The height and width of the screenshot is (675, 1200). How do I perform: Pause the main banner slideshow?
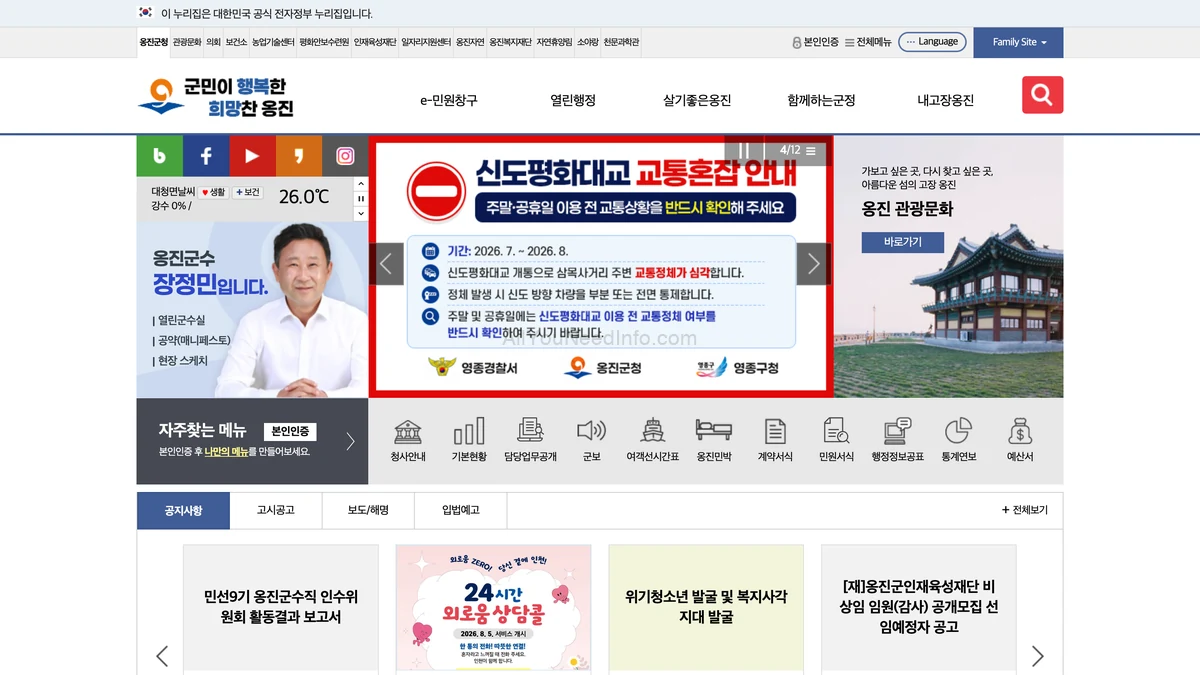coord(744,151)
